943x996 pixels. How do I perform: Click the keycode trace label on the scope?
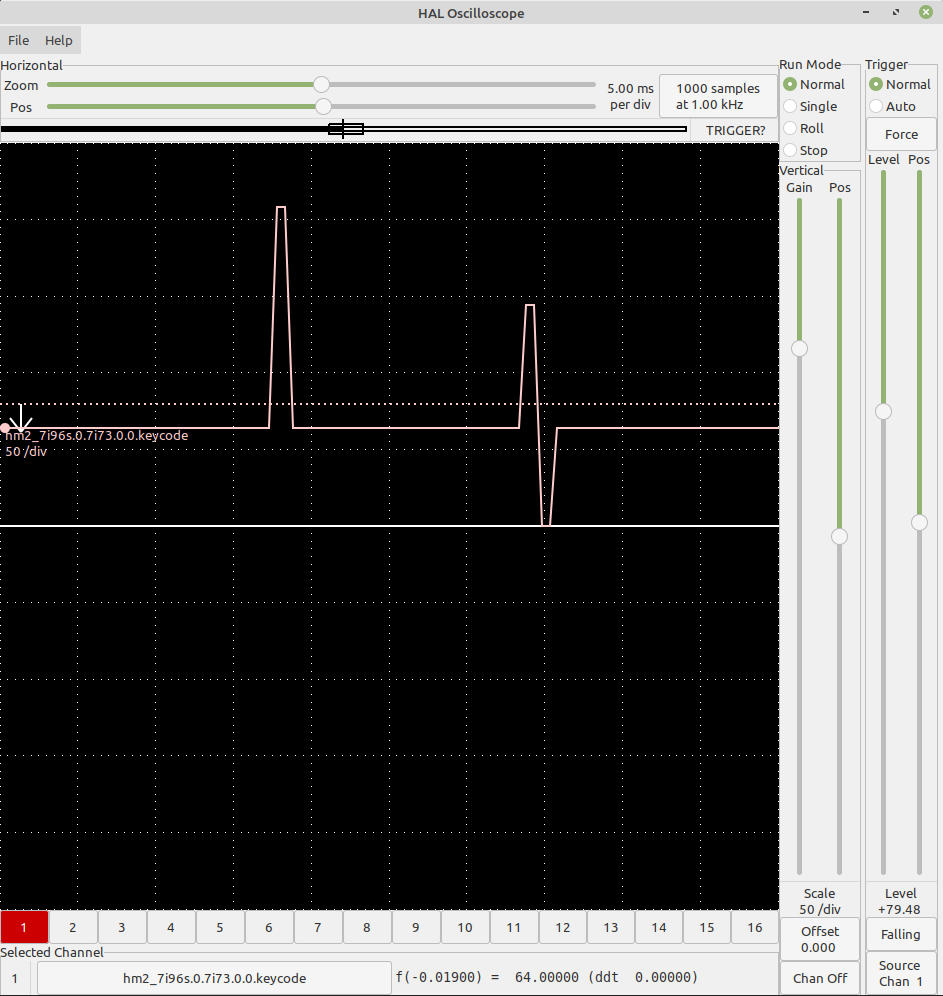97,436
